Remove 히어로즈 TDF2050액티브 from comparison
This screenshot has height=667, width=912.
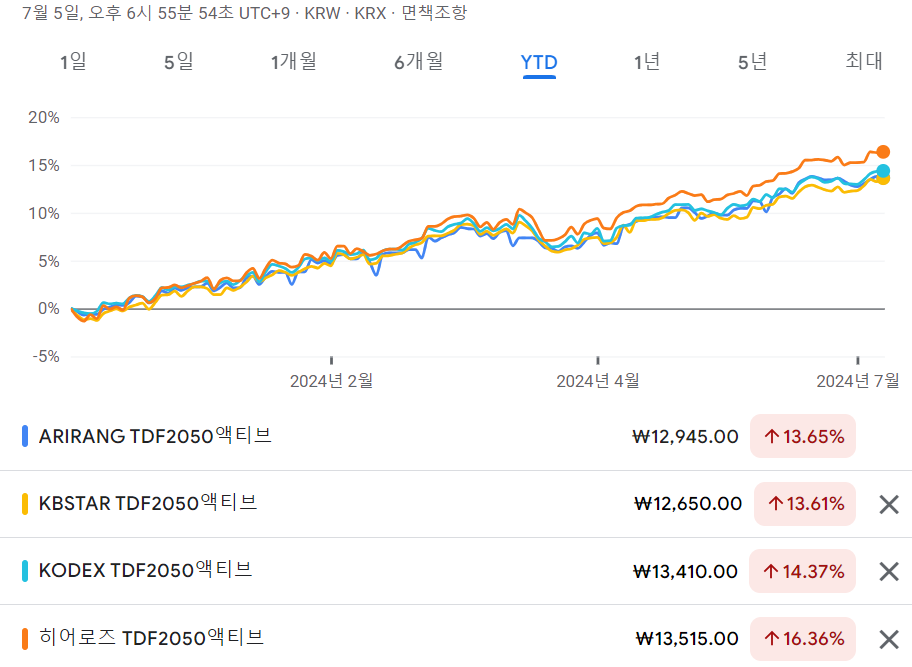pos(889,639)
